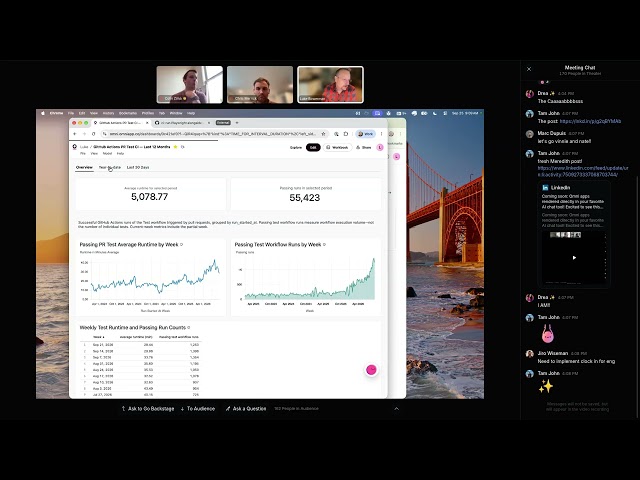This screenshot has height=480, width=640.
Task: Select the Overview dashboard tab
Action: (x=84, y=167)
